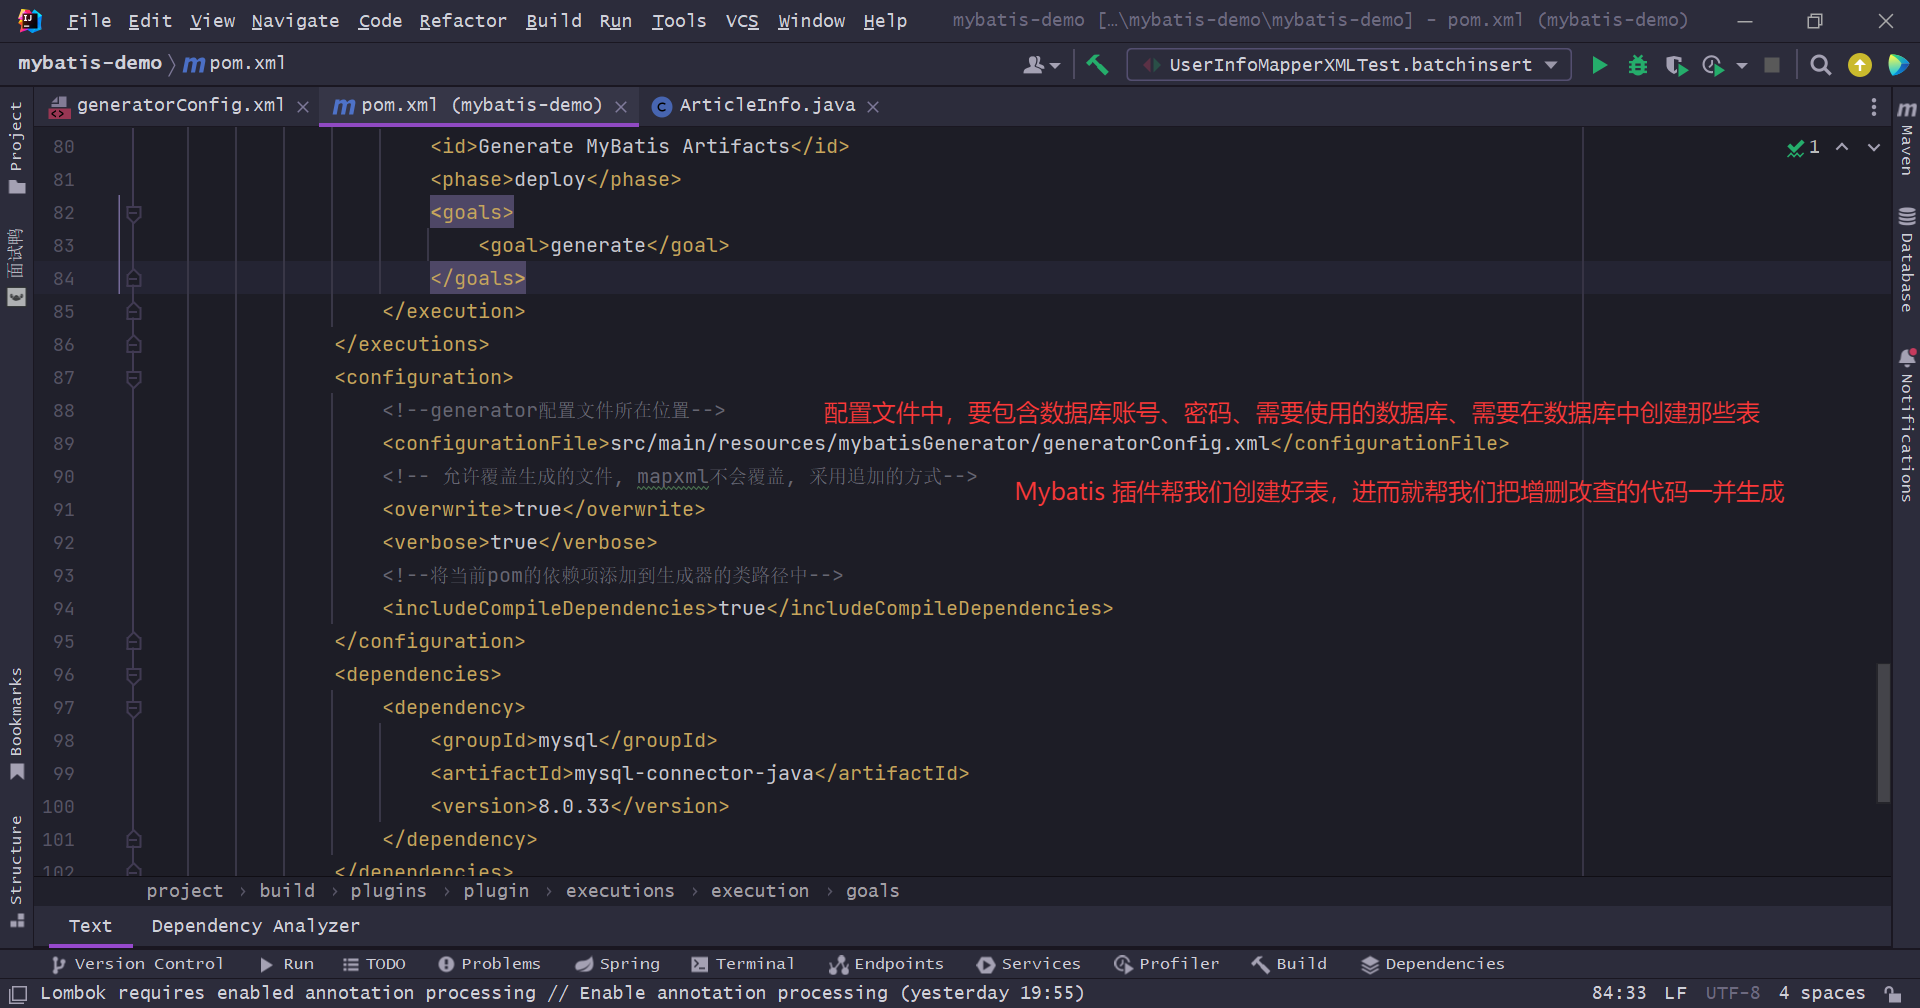Open the Spring tool window
This screenshot has height=1008, width=1920.
[x=617, y=964]
